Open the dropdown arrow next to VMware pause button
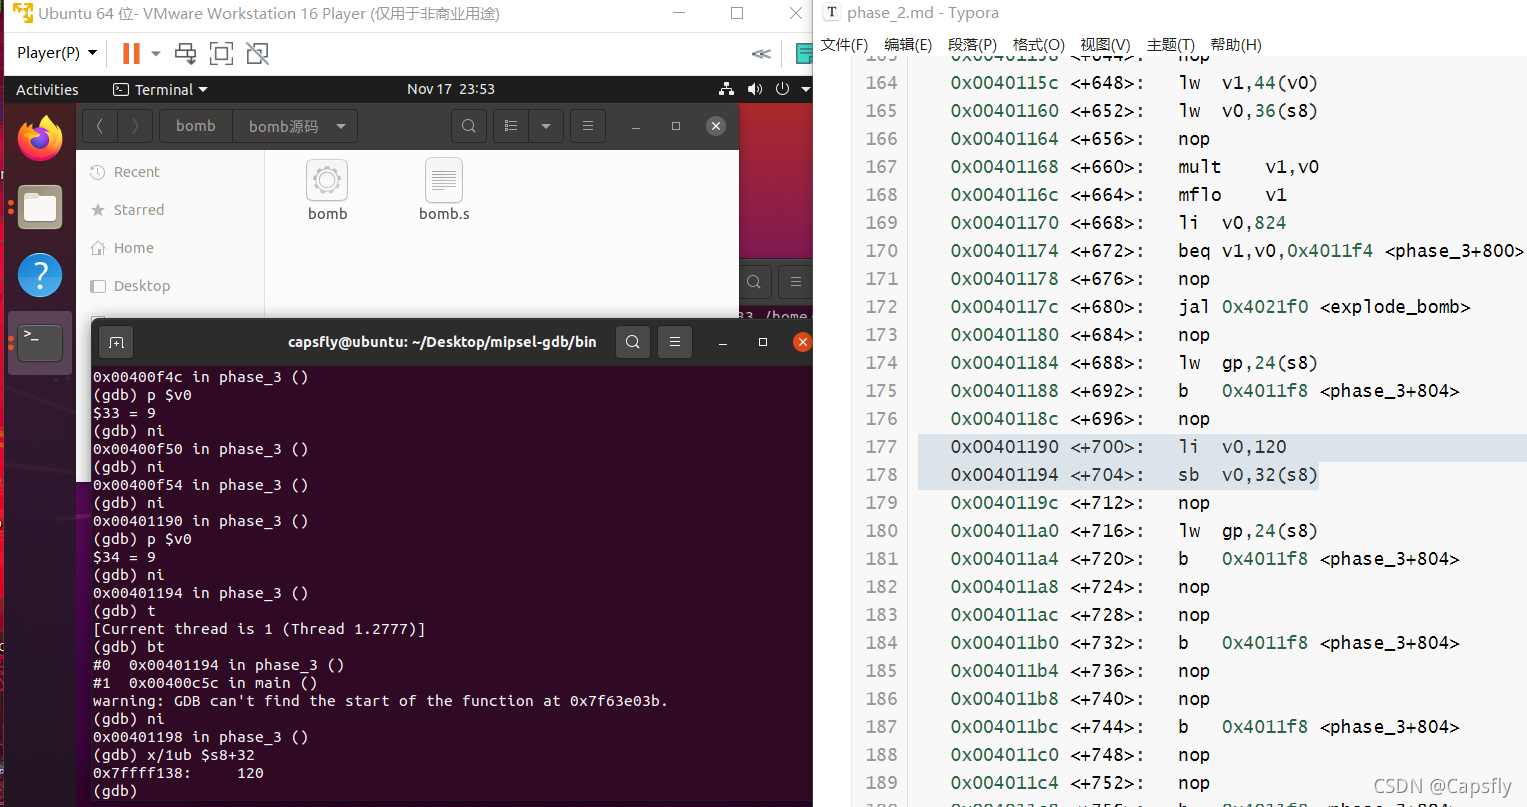Screen dimensions: 1527x807 coord(156,53)
